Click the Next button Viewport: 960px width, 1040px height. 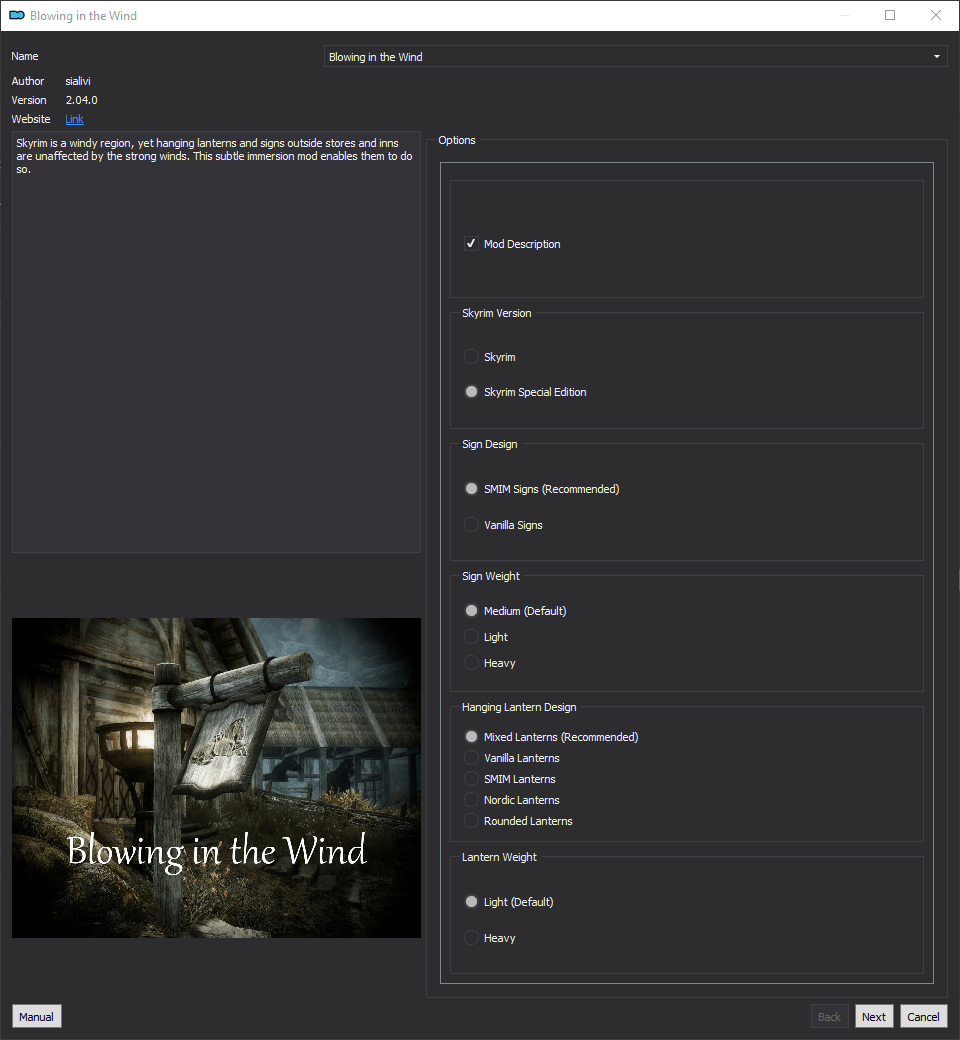[x=874, y=1017]
